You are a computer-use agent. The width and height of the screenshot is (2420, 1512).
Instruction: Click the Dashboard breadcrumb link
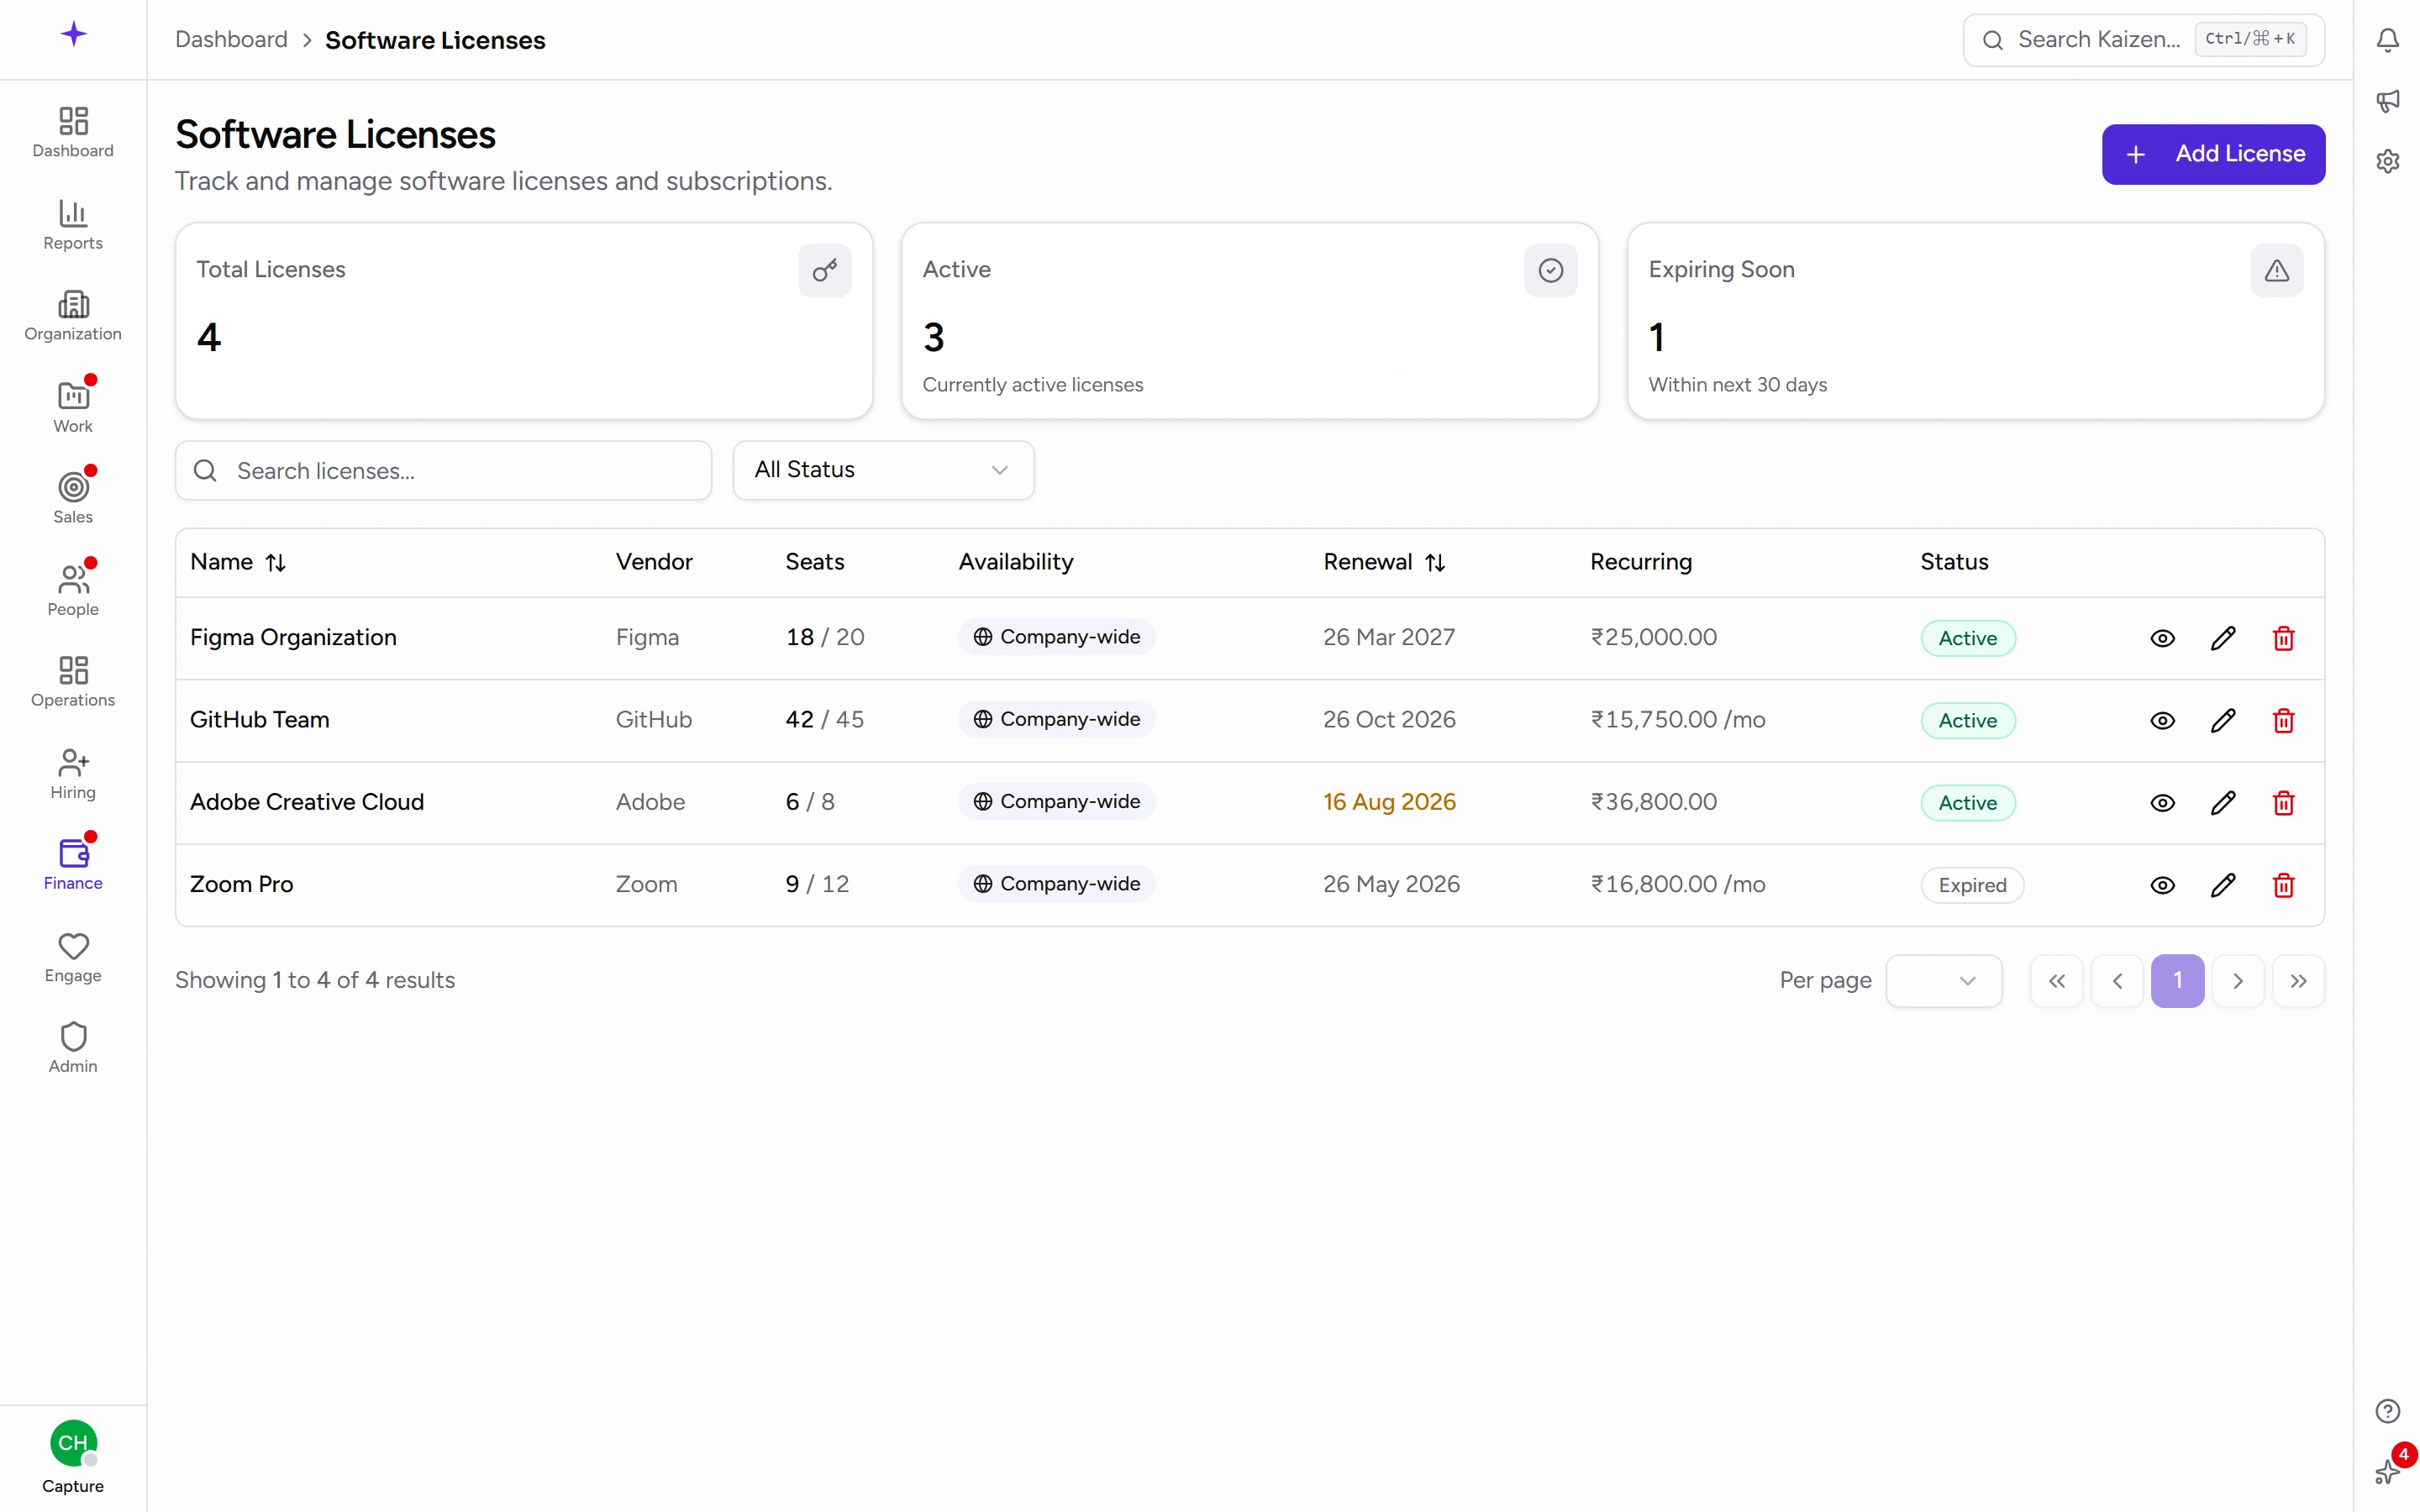click(x=231, y=40)
